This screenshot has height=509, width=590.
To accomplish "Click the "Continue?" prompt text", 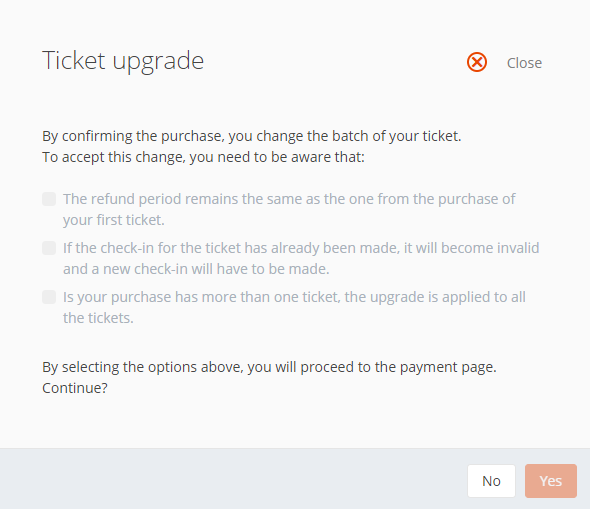I will [x=75, y=388].
